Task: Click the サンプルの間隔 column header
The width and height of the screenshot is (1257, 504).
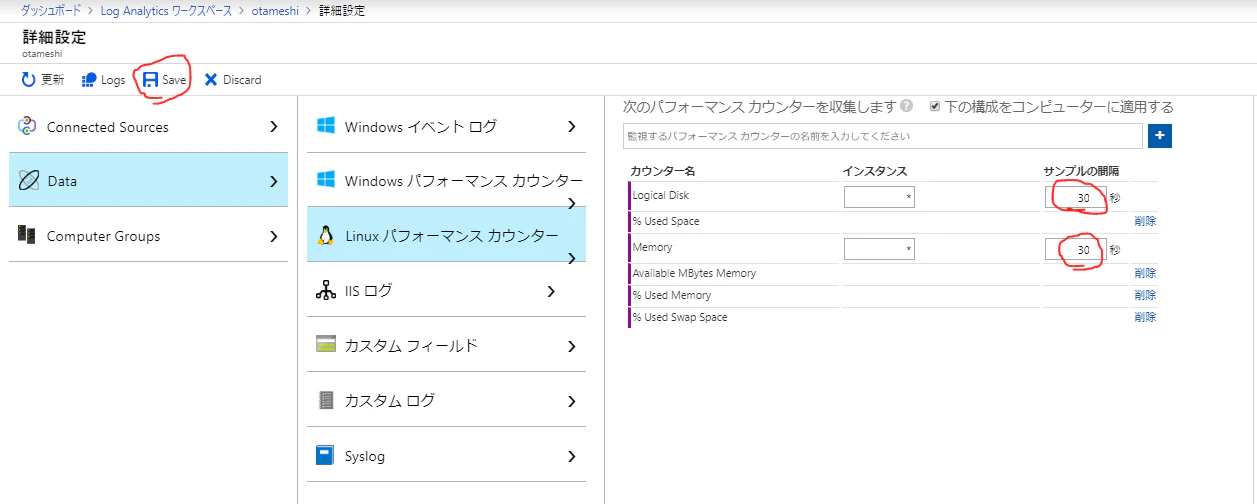Action: point(1082,172)
